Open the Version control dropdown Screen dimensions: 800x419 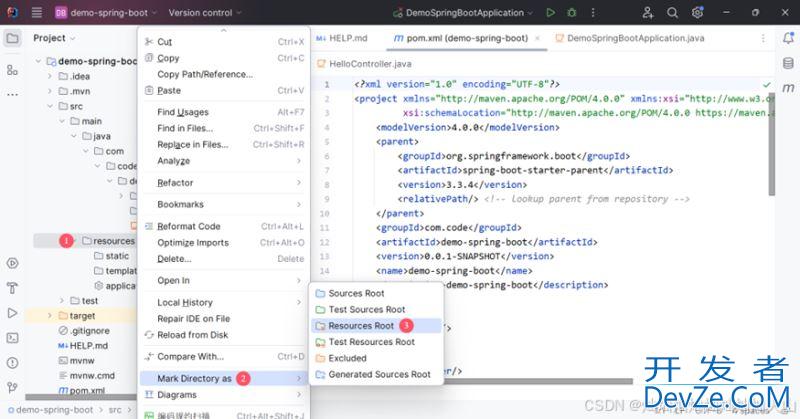click(205, 13)
